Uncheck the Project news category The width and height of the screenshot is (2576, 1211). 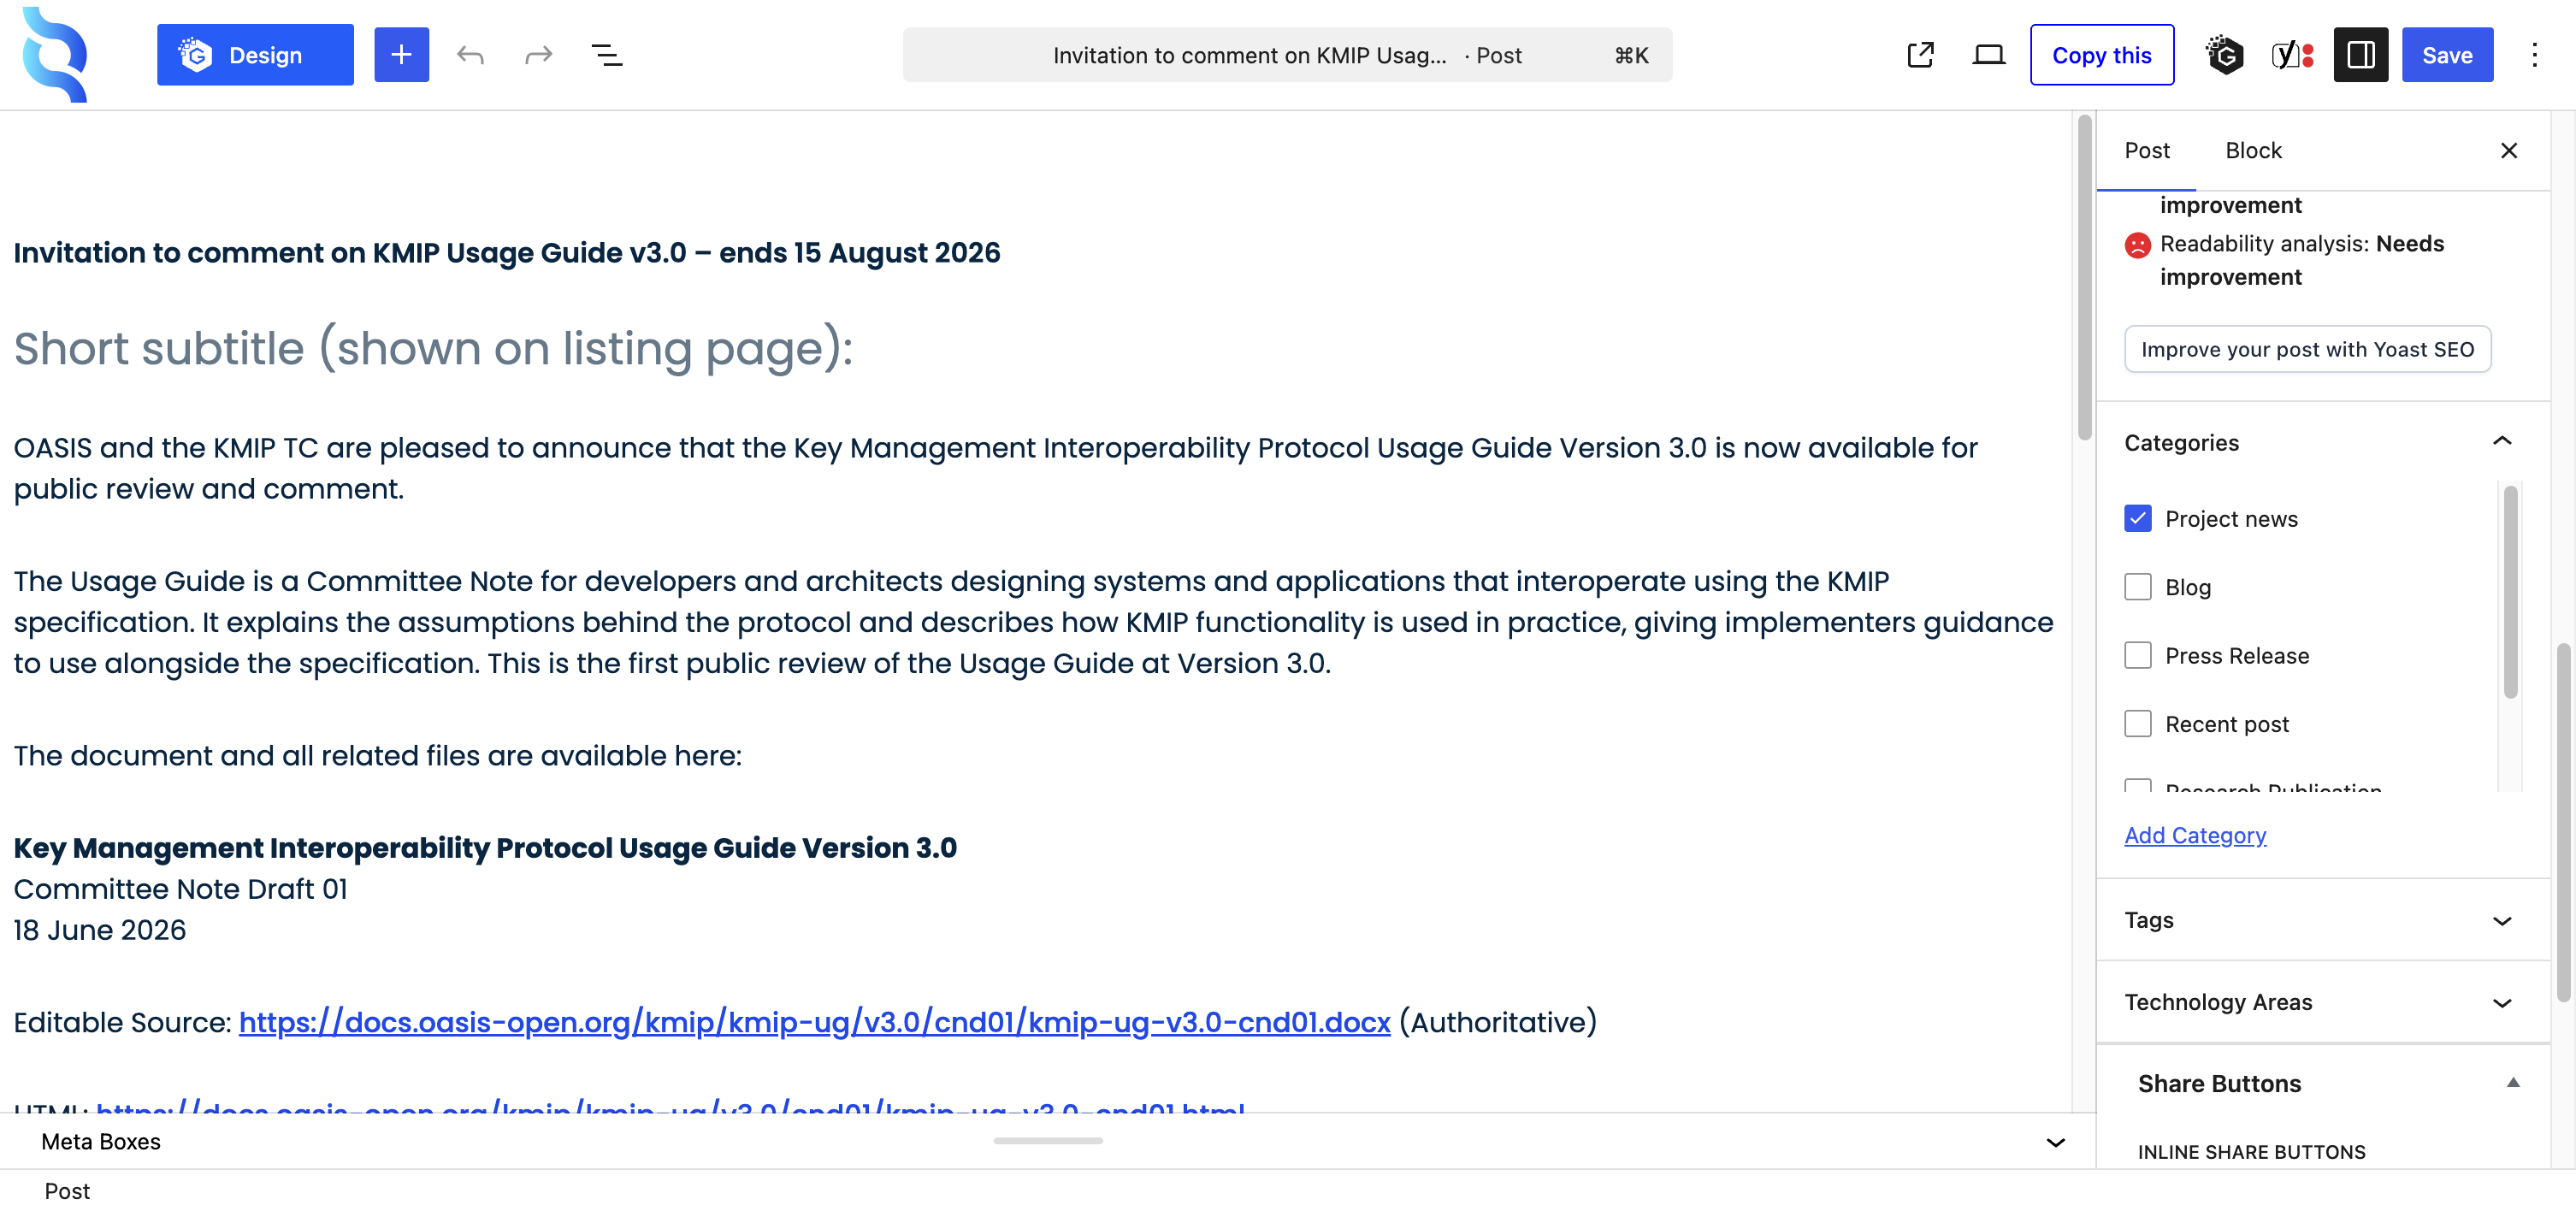(2137, 518)
